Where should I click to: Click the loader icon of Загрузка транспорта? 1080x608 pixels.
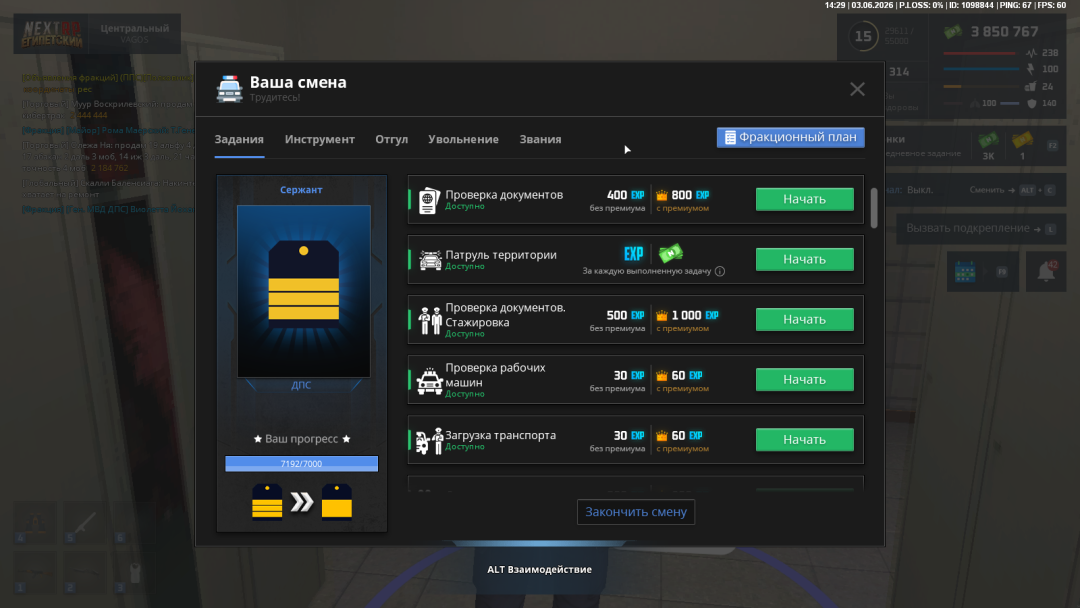[x=430, y=441]
